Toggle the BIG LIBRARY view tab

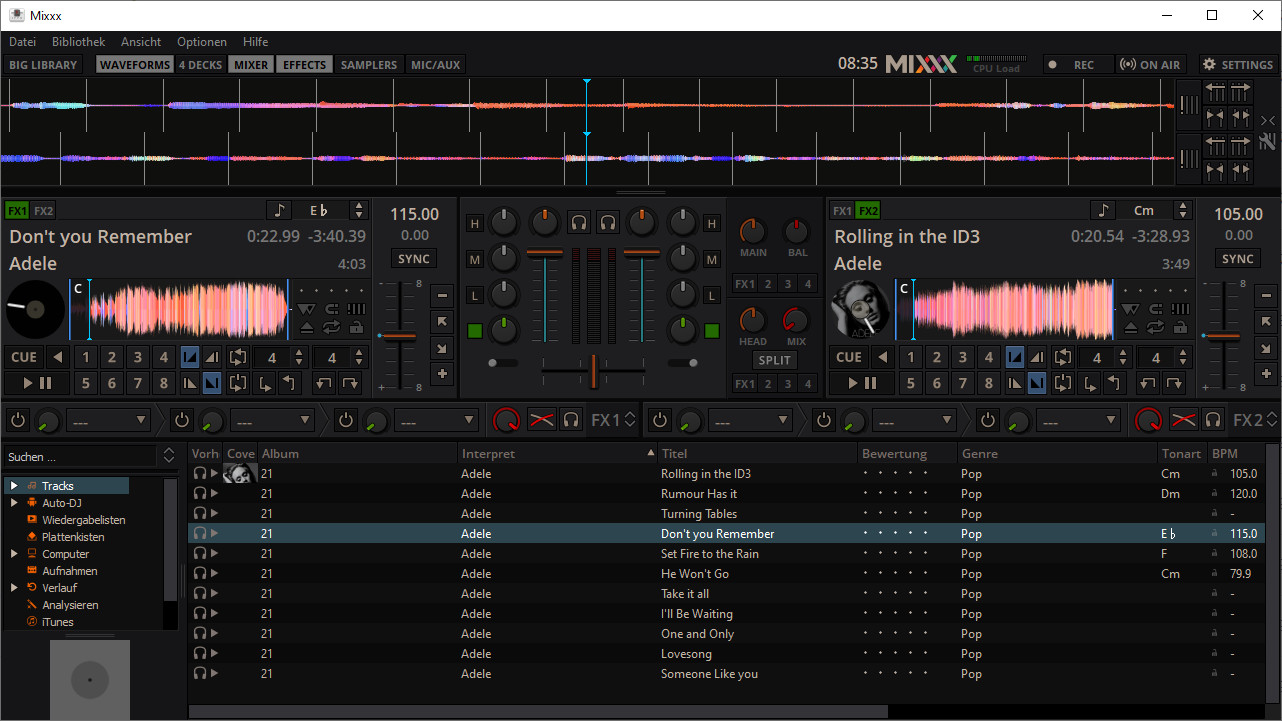(x=43, y=65)
